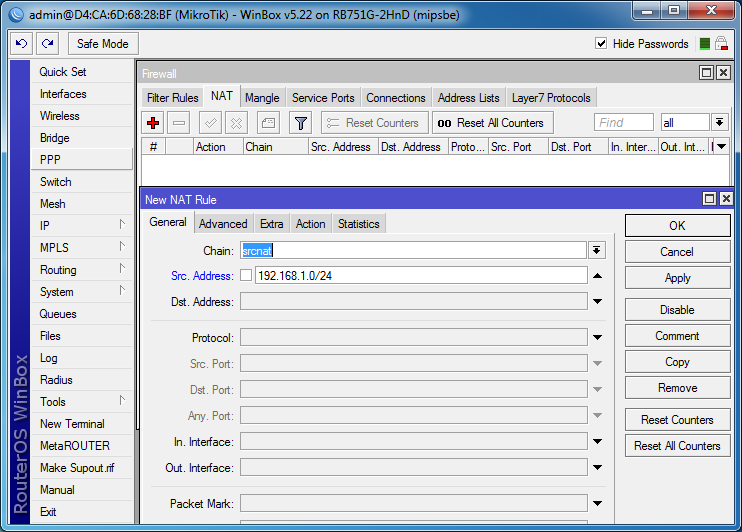Open the Files menu item
This screenshot has height=532, width=742.
pyautogui.click(x=82, y=336)
